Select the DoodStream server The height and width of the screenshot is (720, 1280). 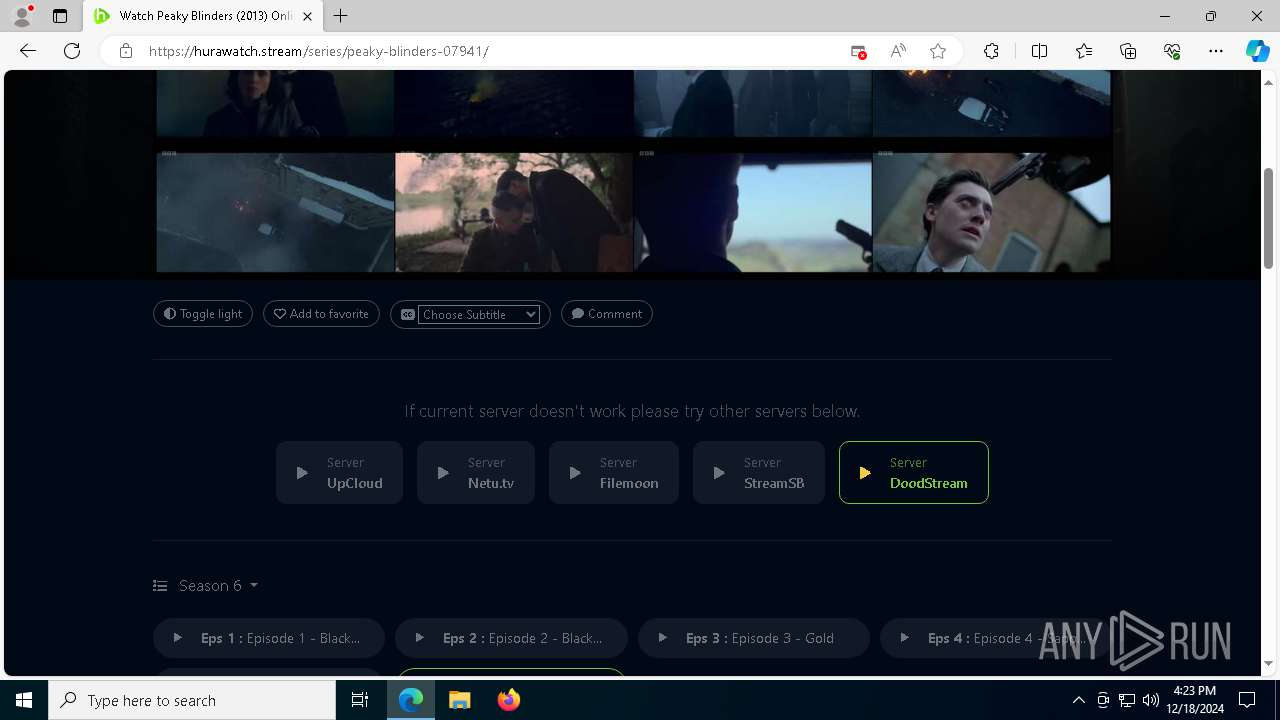(x=914, y=473)
